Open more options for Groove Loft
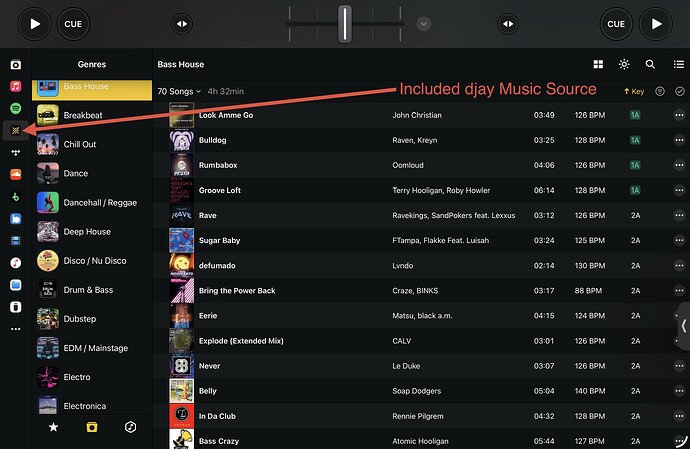690x449 pixels. 679,190
